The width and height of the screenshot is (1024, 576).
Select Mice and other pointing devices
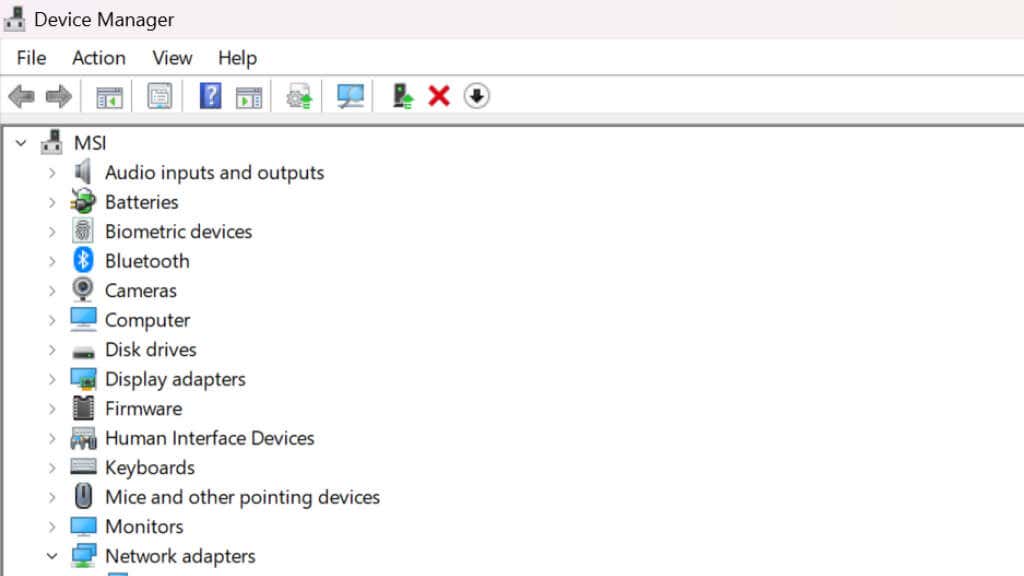tap(242, 497)
